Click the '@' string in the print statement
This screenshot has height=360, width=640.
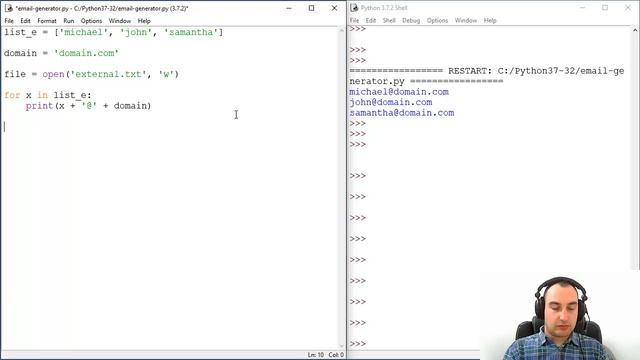89,106
